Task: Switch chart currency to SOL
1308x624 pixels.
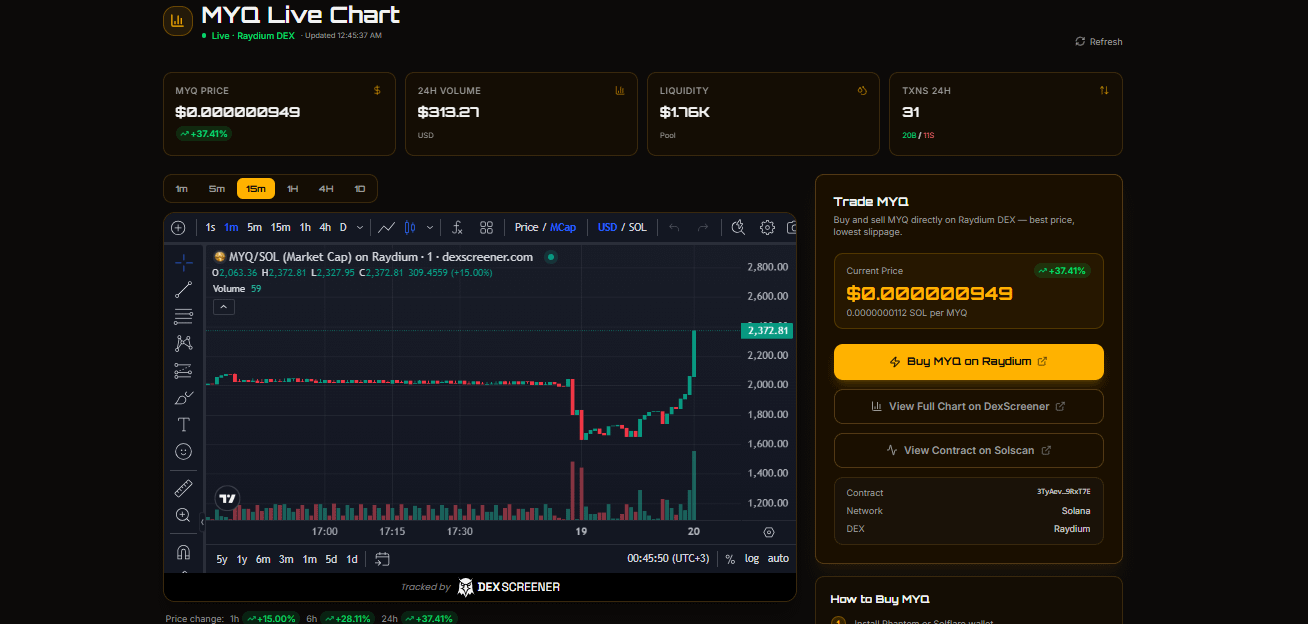Action: pos(637,227)
